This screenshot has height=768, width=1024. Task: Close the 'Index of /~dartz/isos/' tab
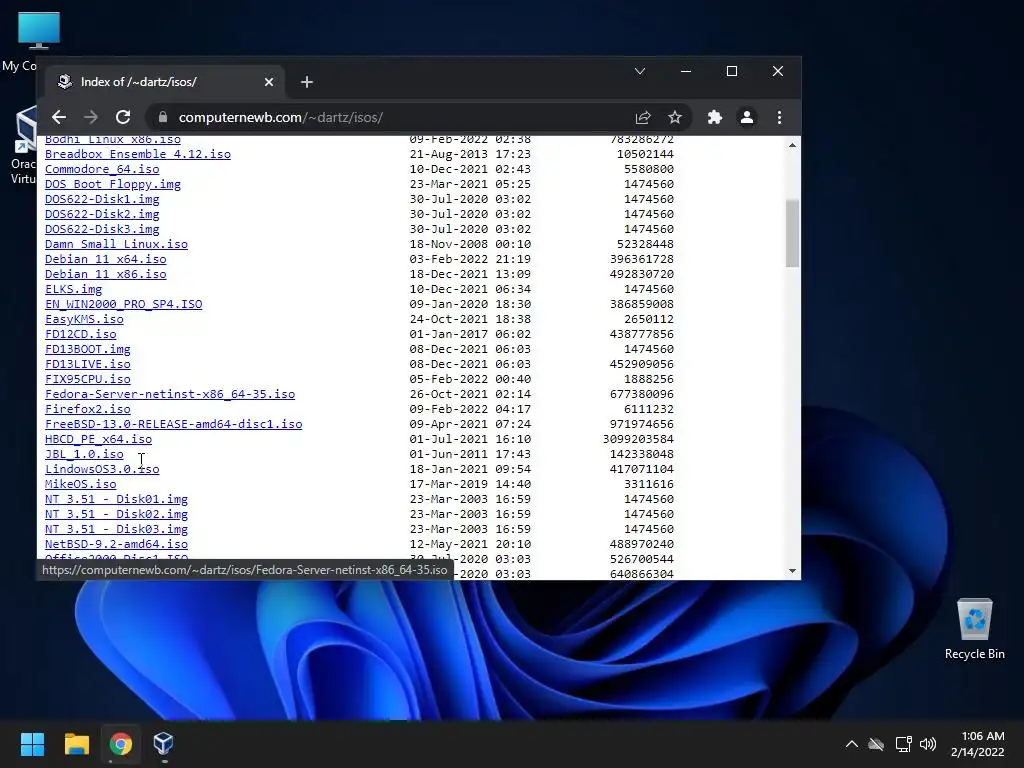(x=268, y=82)
